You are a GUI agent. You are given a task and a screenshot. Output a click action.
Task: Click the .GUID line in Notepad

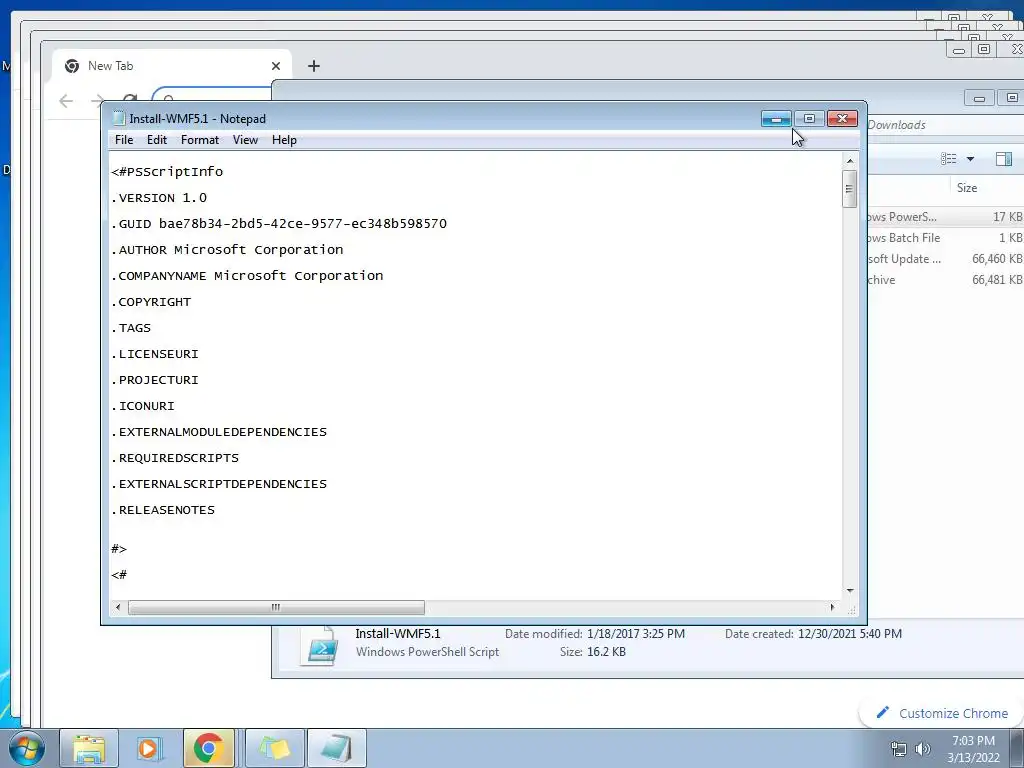click(279, 224)
